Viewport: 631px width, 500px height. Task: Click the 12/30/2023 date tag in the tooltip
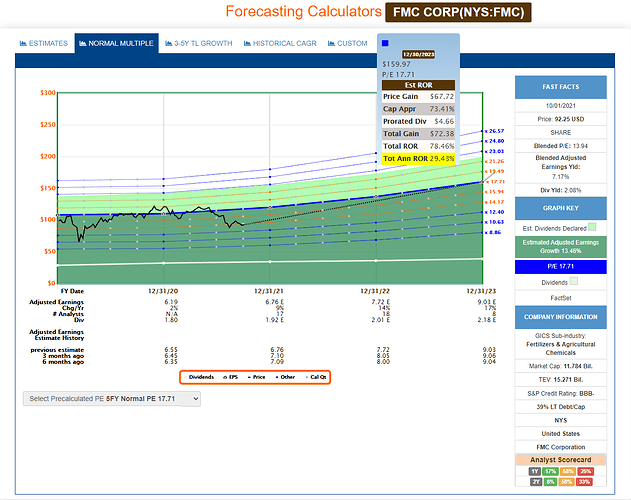[419, 54]
